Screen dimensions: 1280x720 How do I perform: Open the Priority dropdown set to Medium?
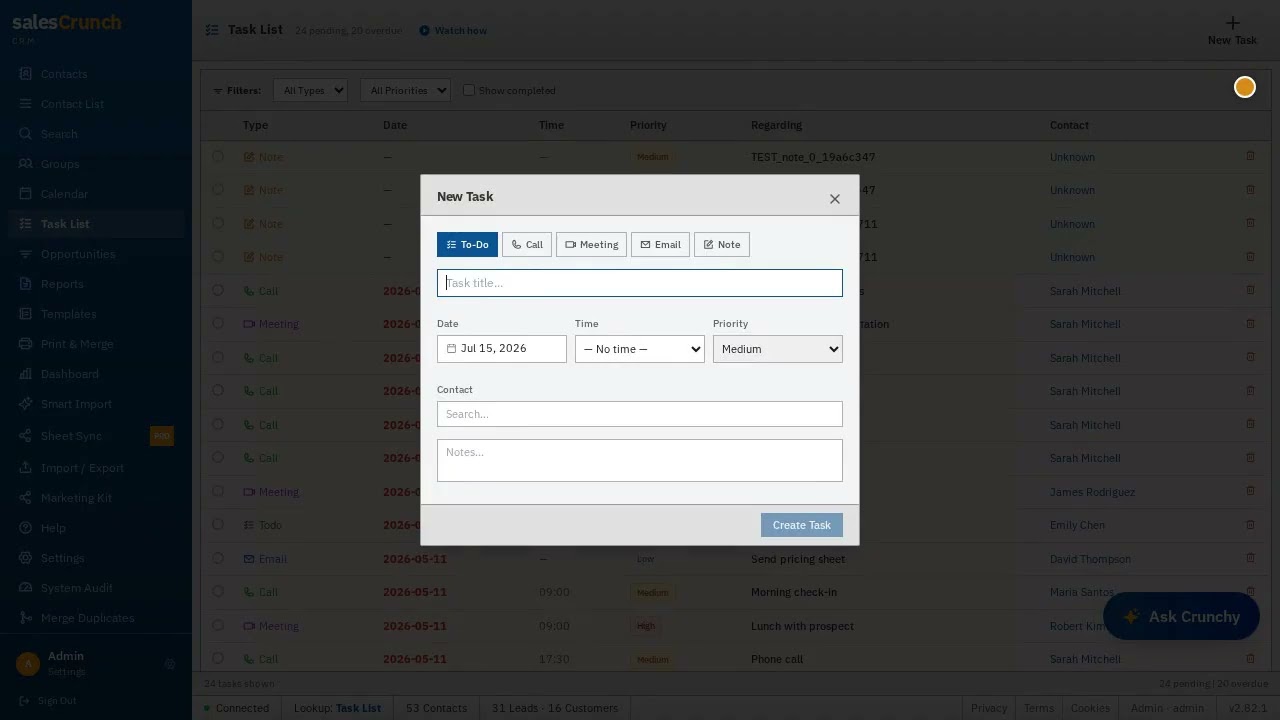coord(778,349)
